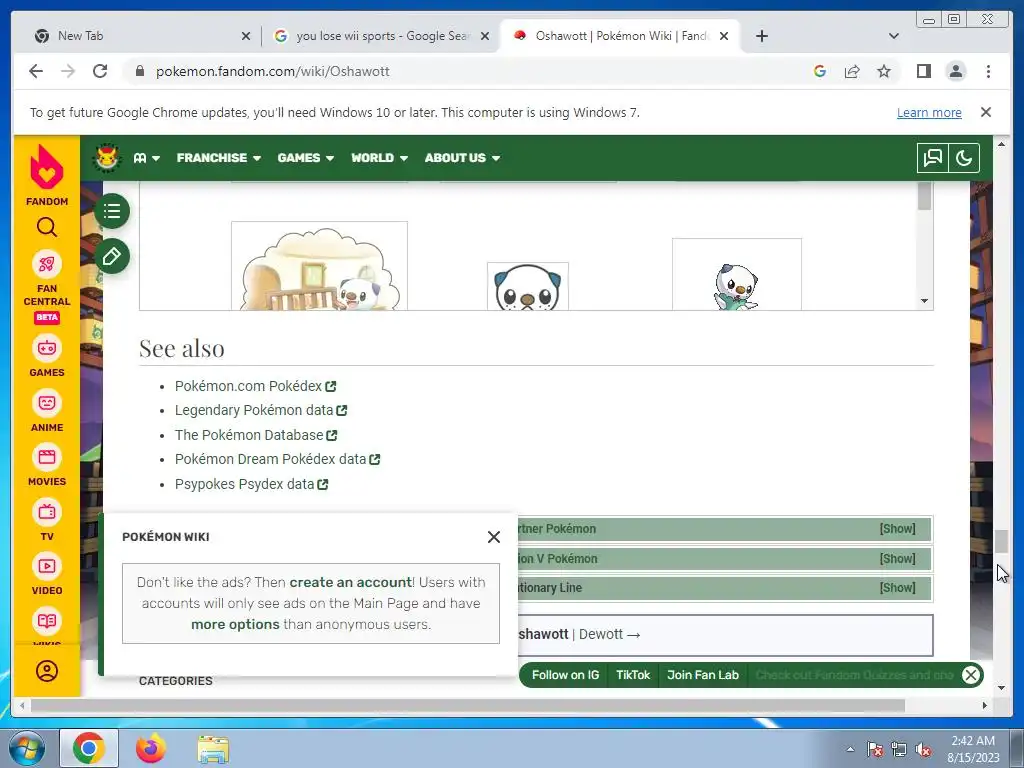Click the more options link

[x=235, y=624]
